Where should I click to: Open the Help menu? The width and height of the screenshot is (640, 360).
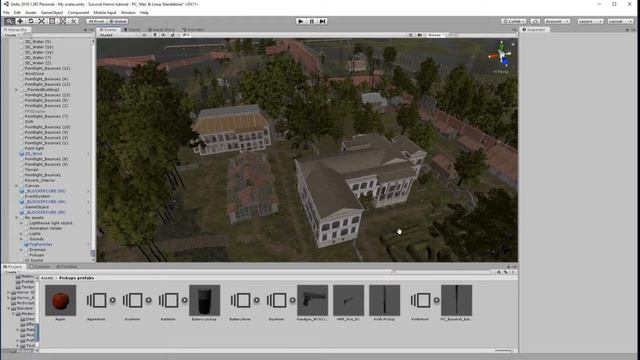pyautogui.click(x=144, y=13)
